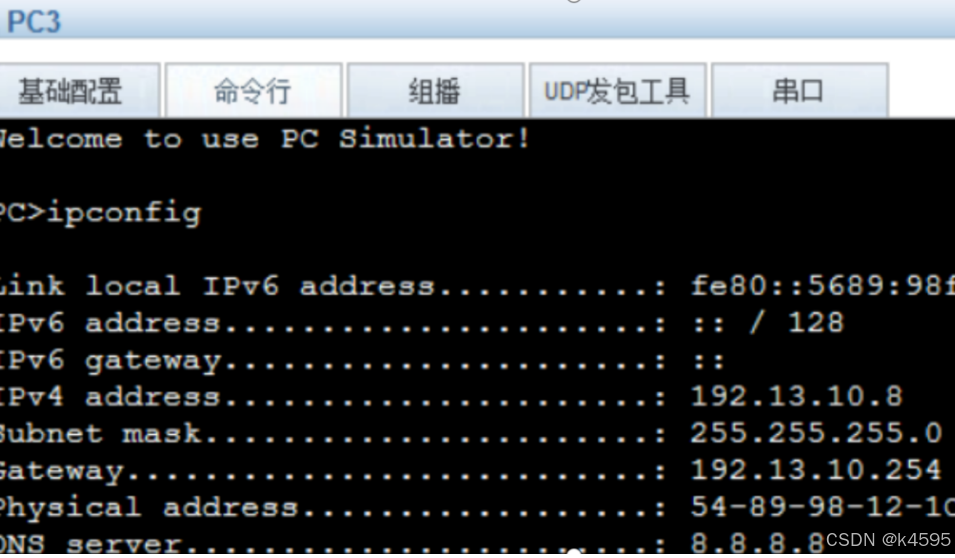
Task: Switch to the 命令行 tab
Action: [253, 91]
